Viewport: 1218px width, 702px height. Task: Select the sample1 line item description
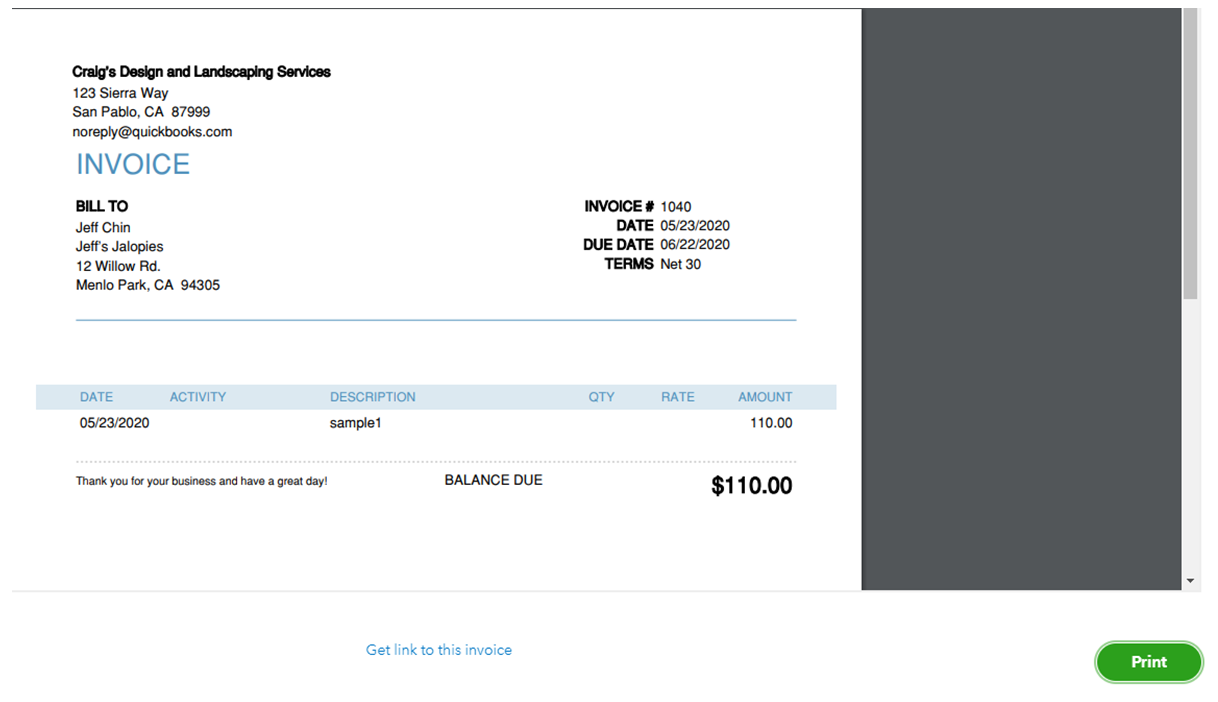355,423
